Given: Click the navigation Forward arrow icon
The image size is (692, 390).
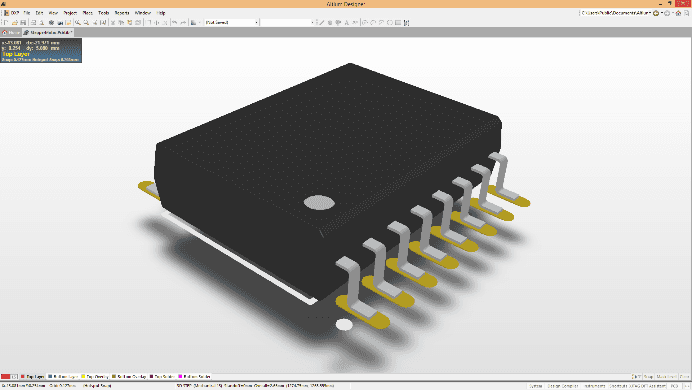Looking at the screenshot, I should 667,13.
